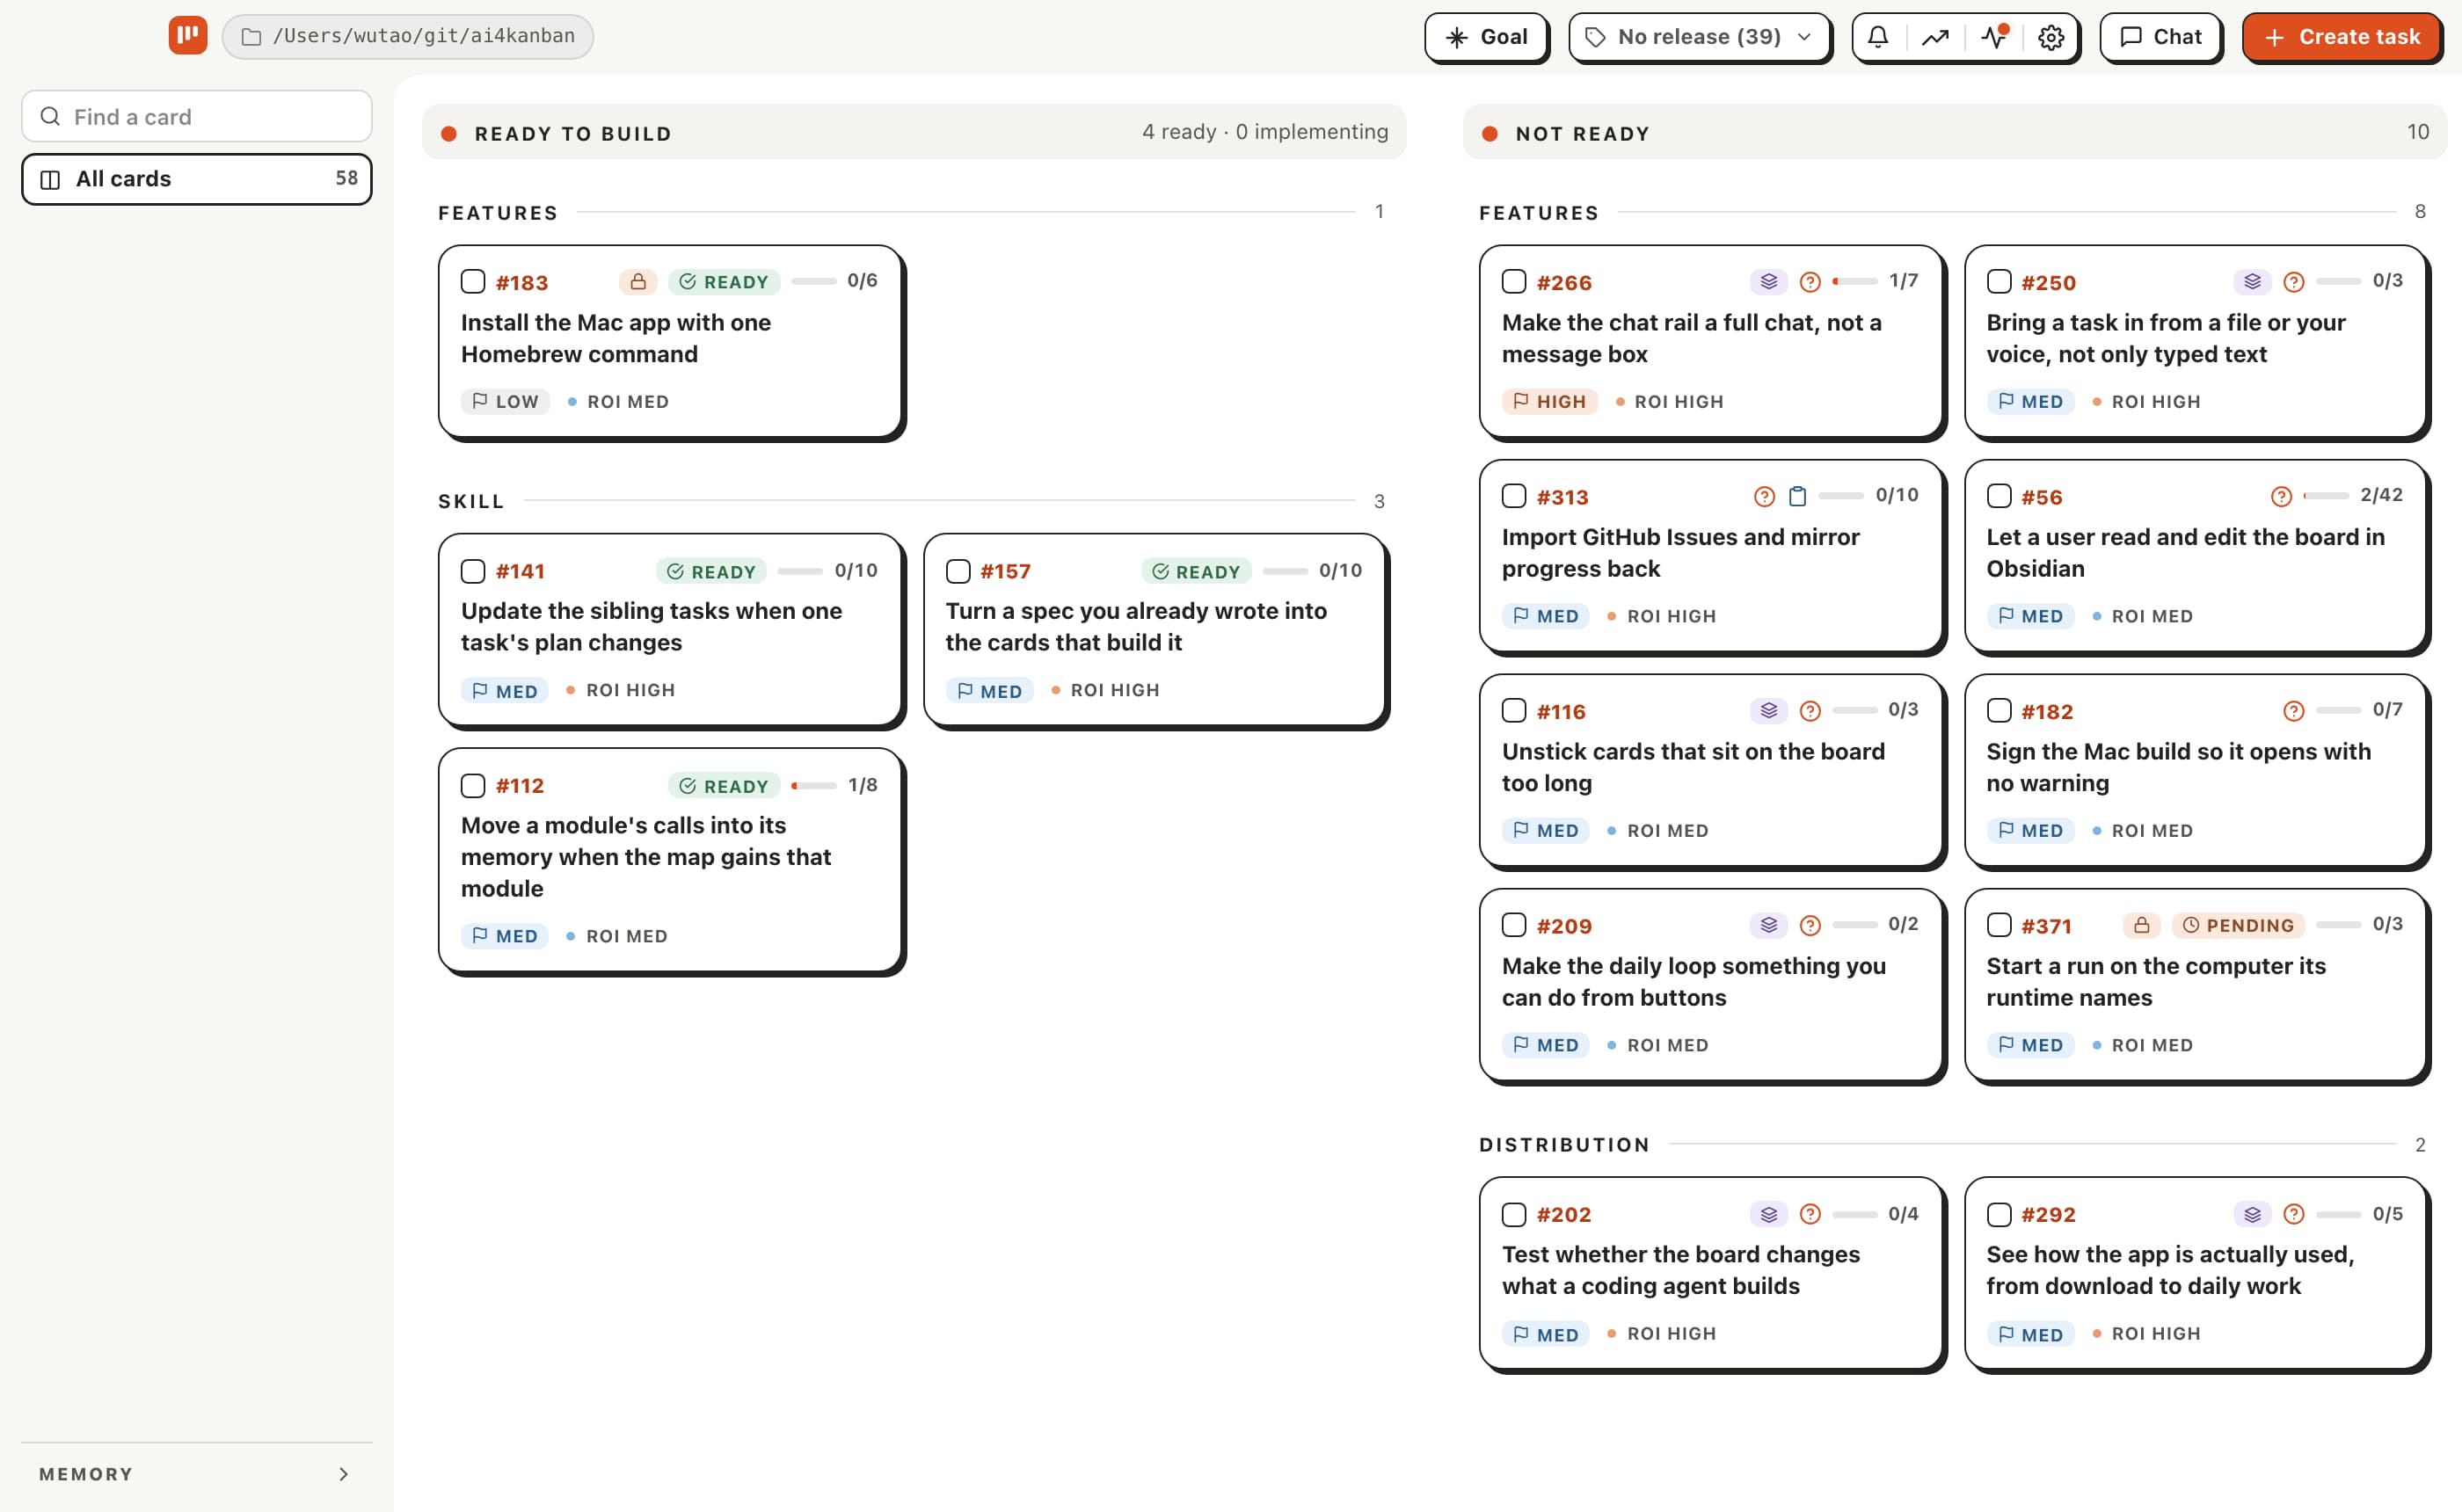Click the question mark icon on card #56

[2281, 497]
